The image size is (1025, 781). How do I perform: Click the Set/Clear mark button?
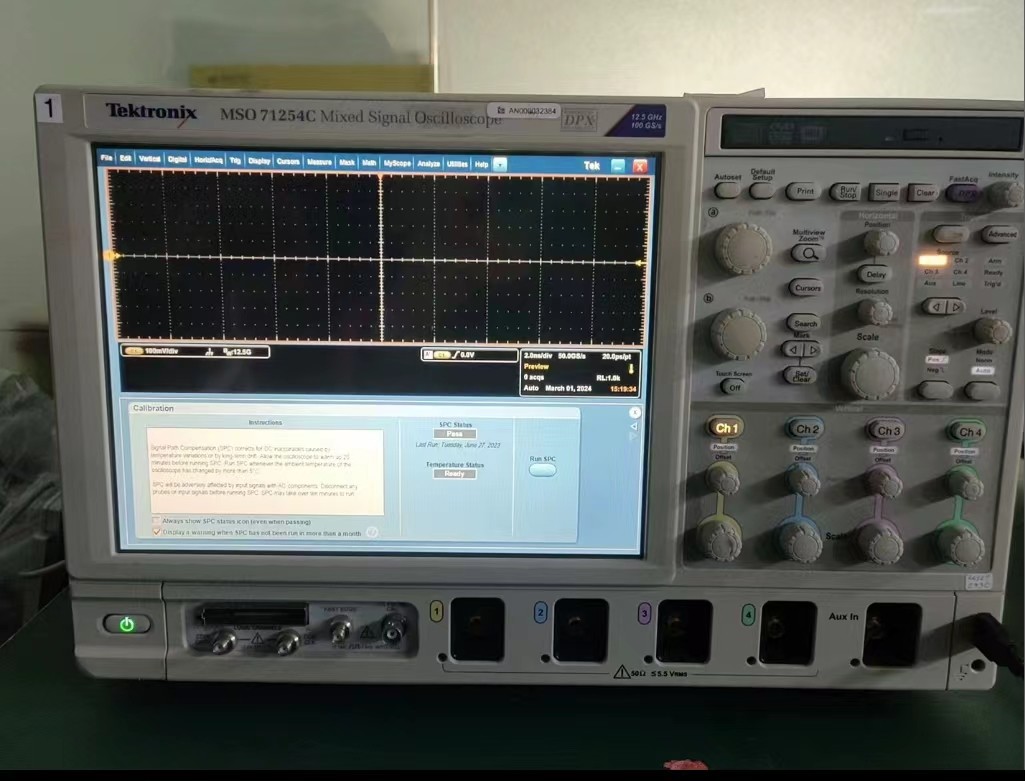coord(800,376)
